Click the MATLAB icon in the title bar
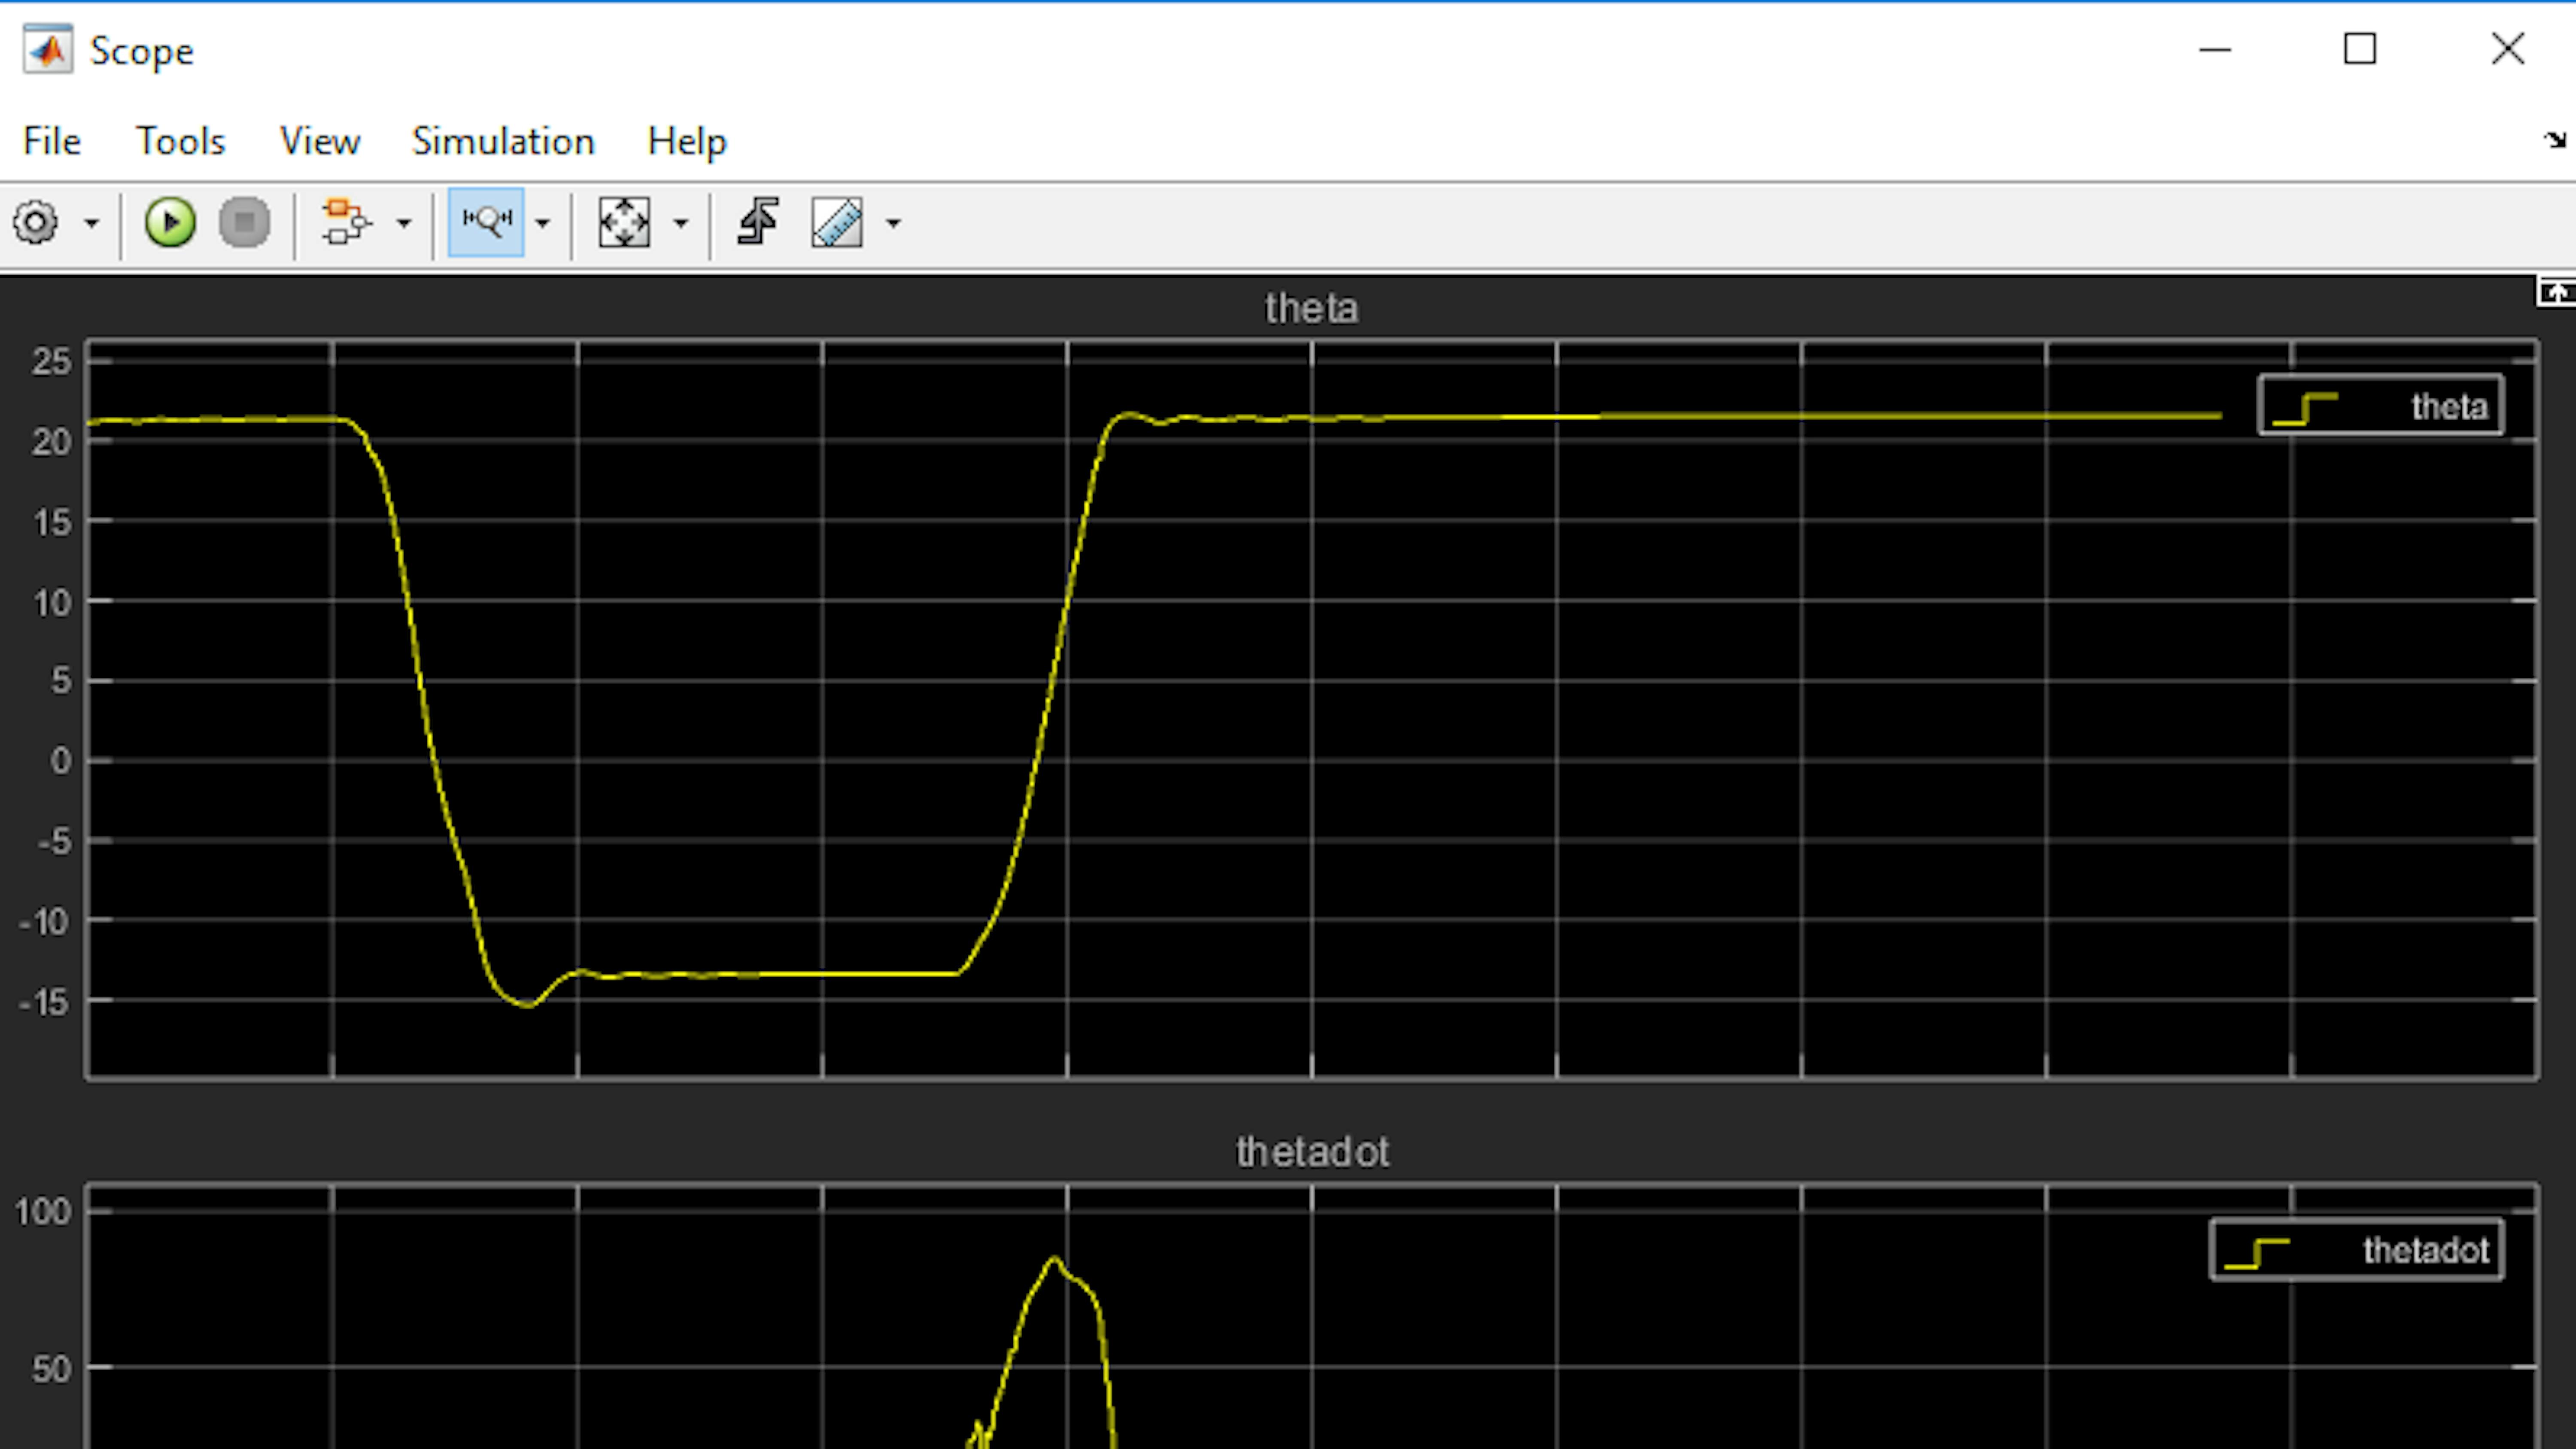The width and height of the screenshot is (2576, 1449). point(48,50)
